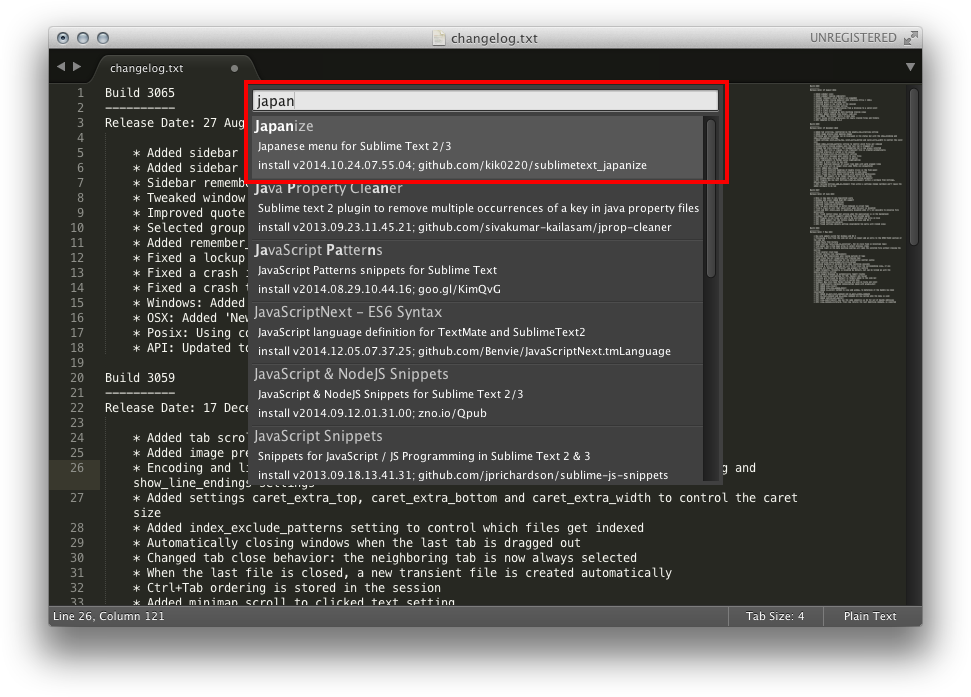Select the Japanize package entry

click(480, 144)
